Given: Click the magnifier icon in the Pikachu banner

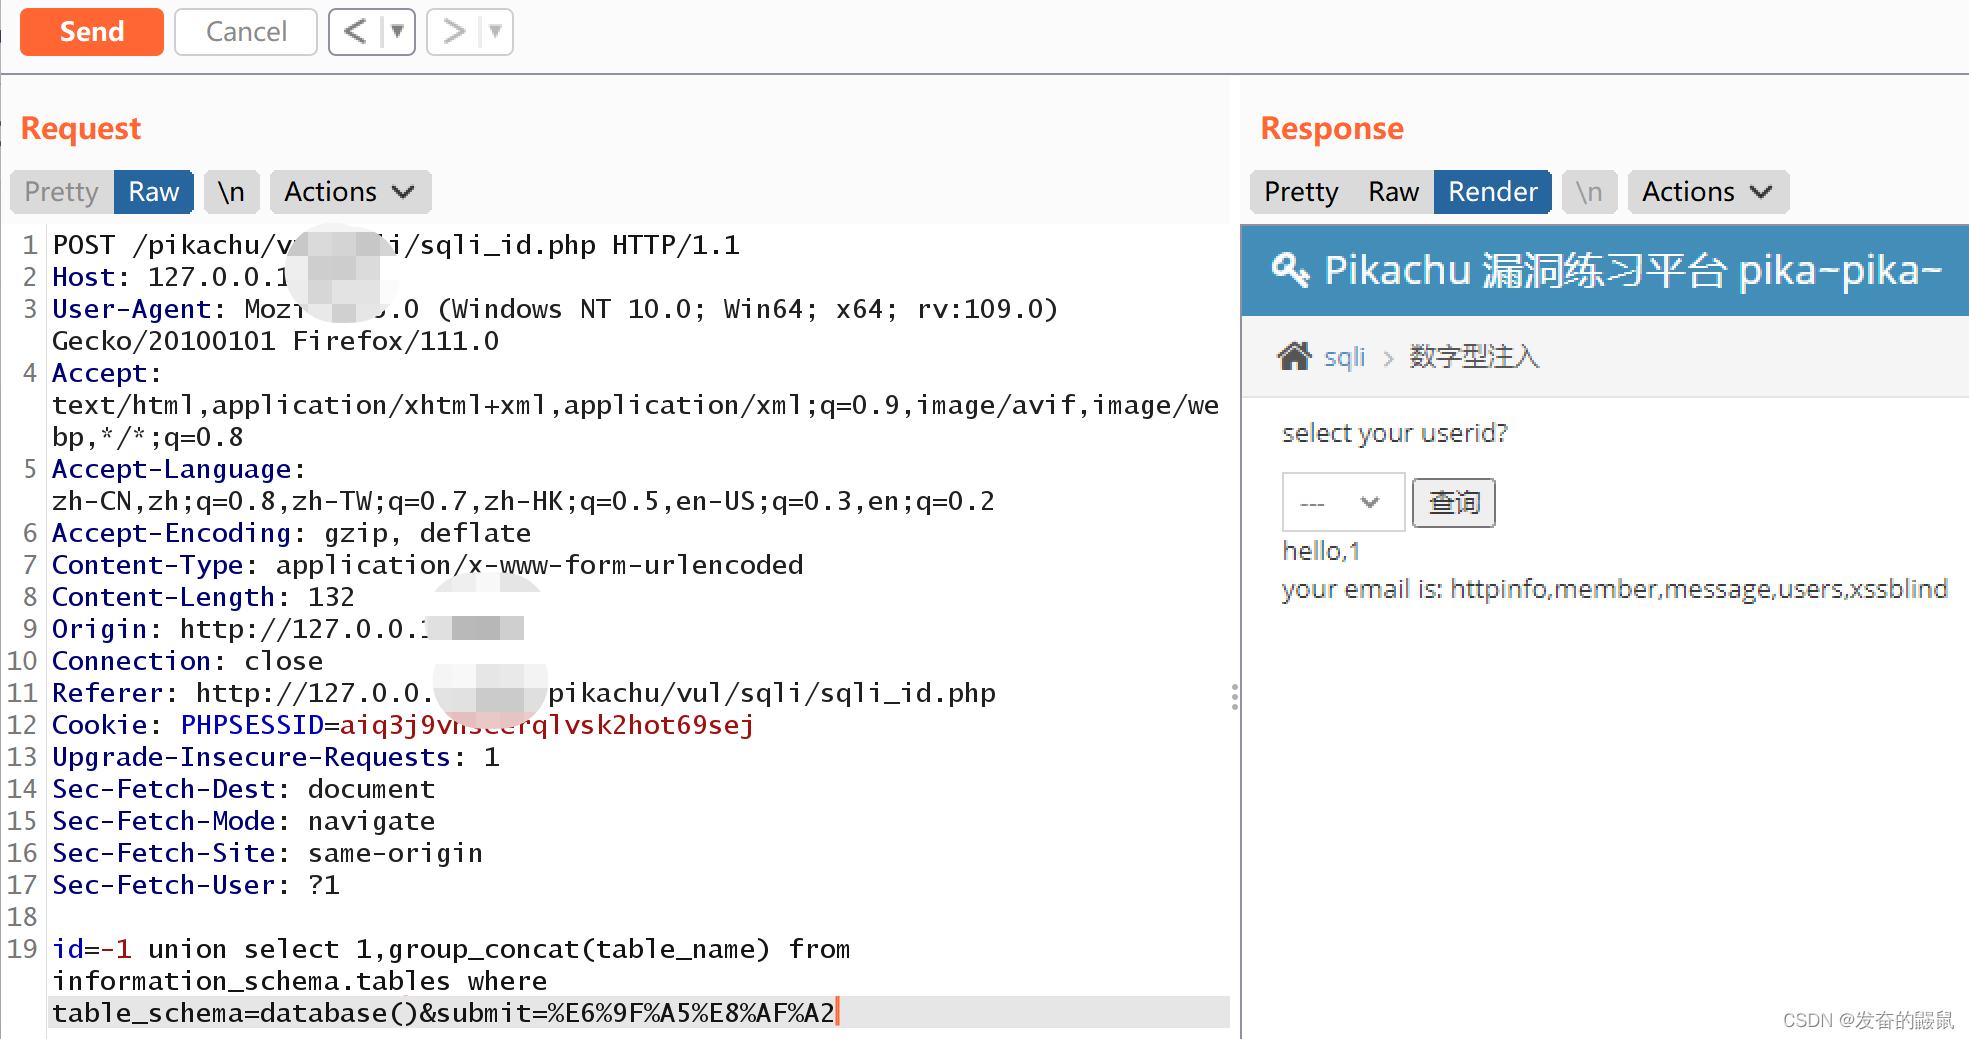Looking at the screenshot, I should (1291, 270).
